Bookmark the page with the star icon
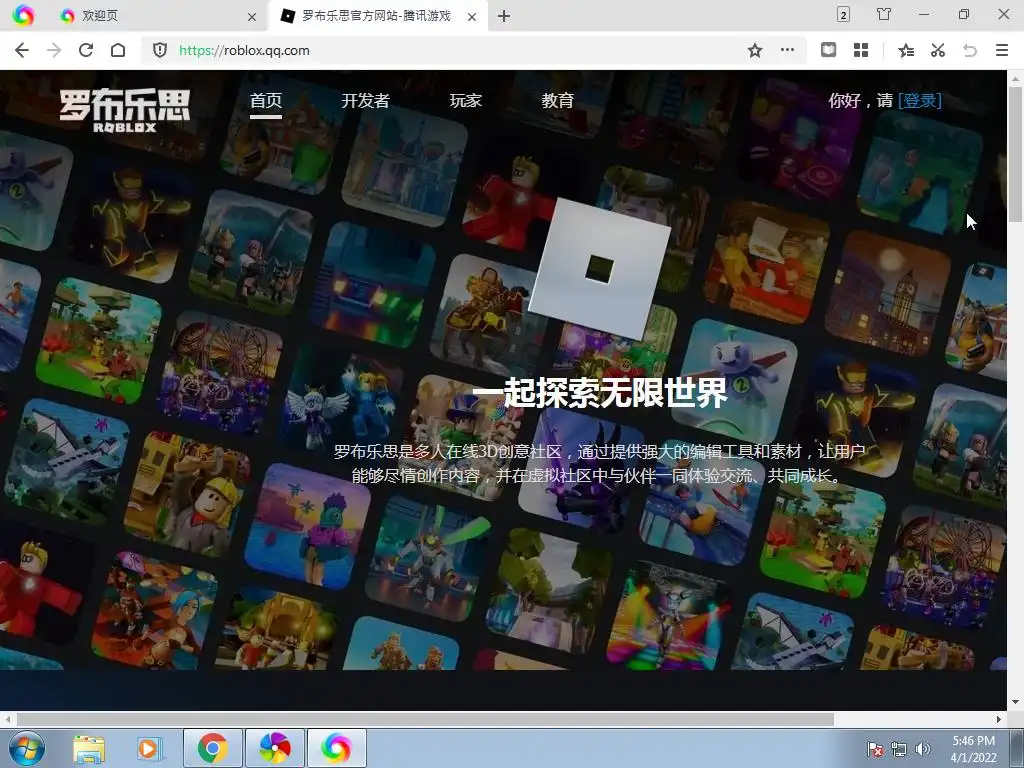Viewport: 1024px width, 768px height. 755,50
